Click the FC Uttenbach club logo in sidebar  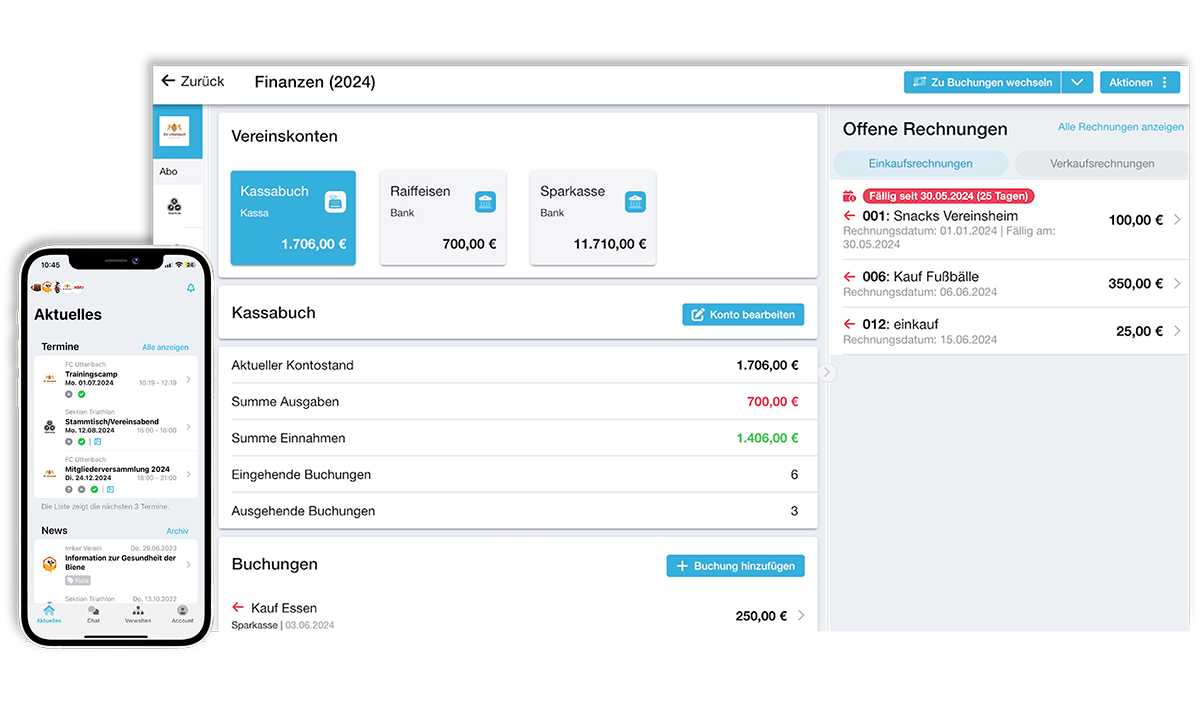177,132
